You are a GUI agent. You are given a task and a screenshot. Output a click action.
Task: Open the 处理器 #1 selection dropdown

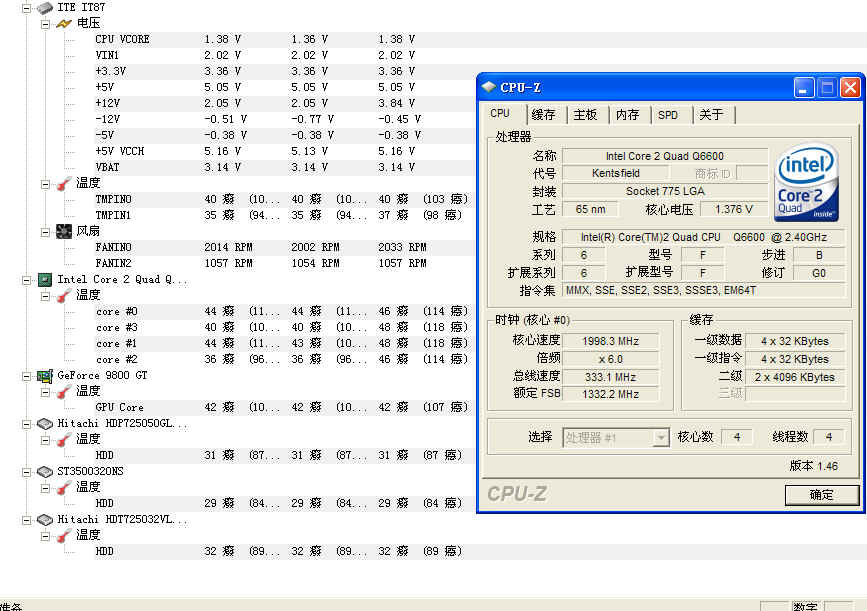click(x=660, y=438)
